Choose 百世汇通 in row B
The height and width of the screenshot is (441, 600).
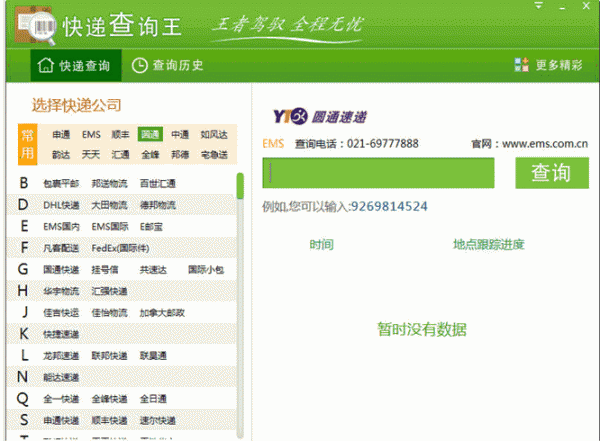coord(158,183)
